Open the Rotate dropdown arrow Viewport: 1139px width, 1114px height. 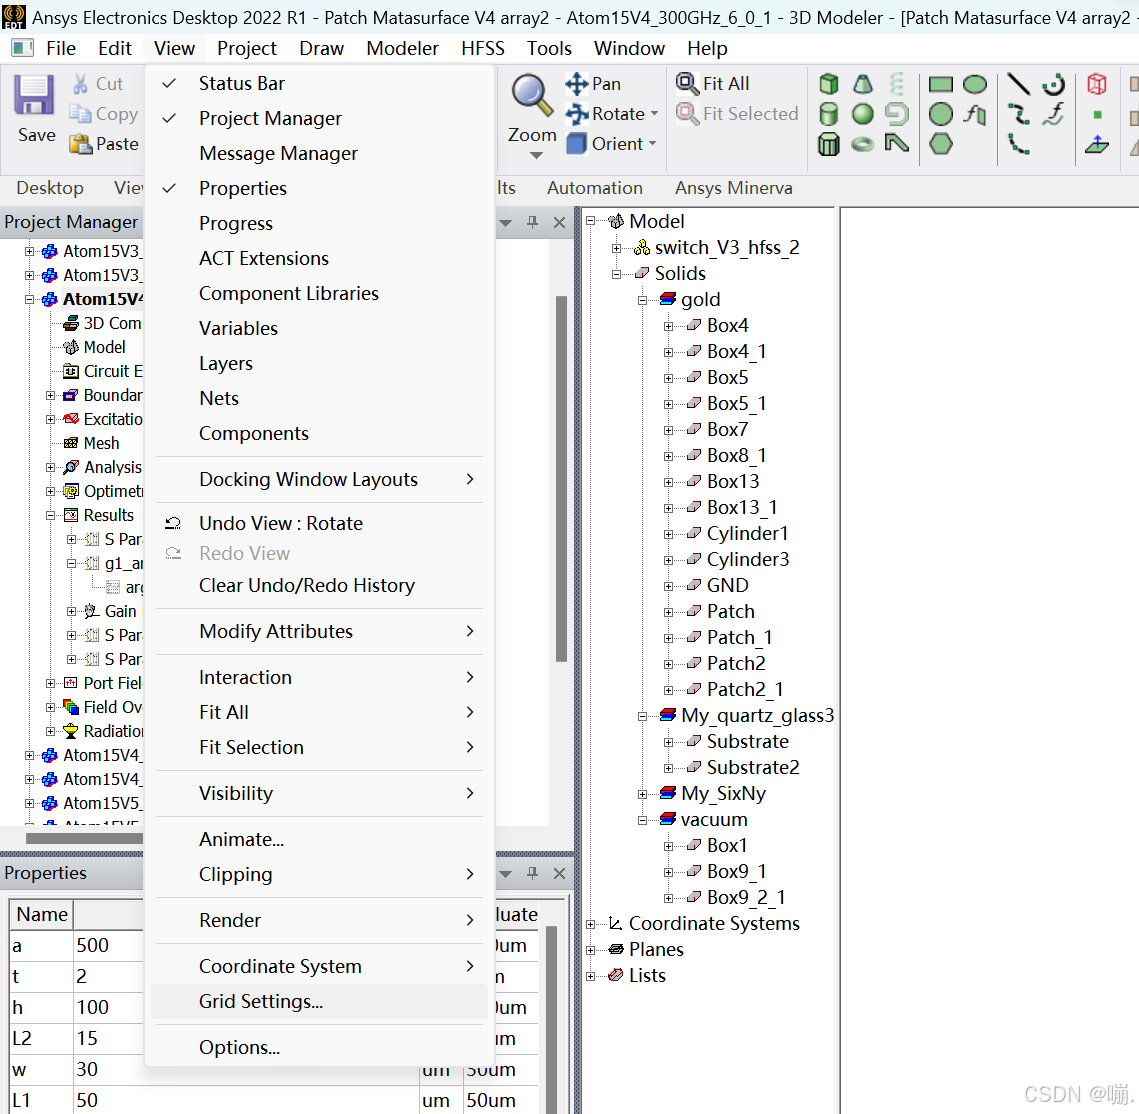click(x=654, y=114)
